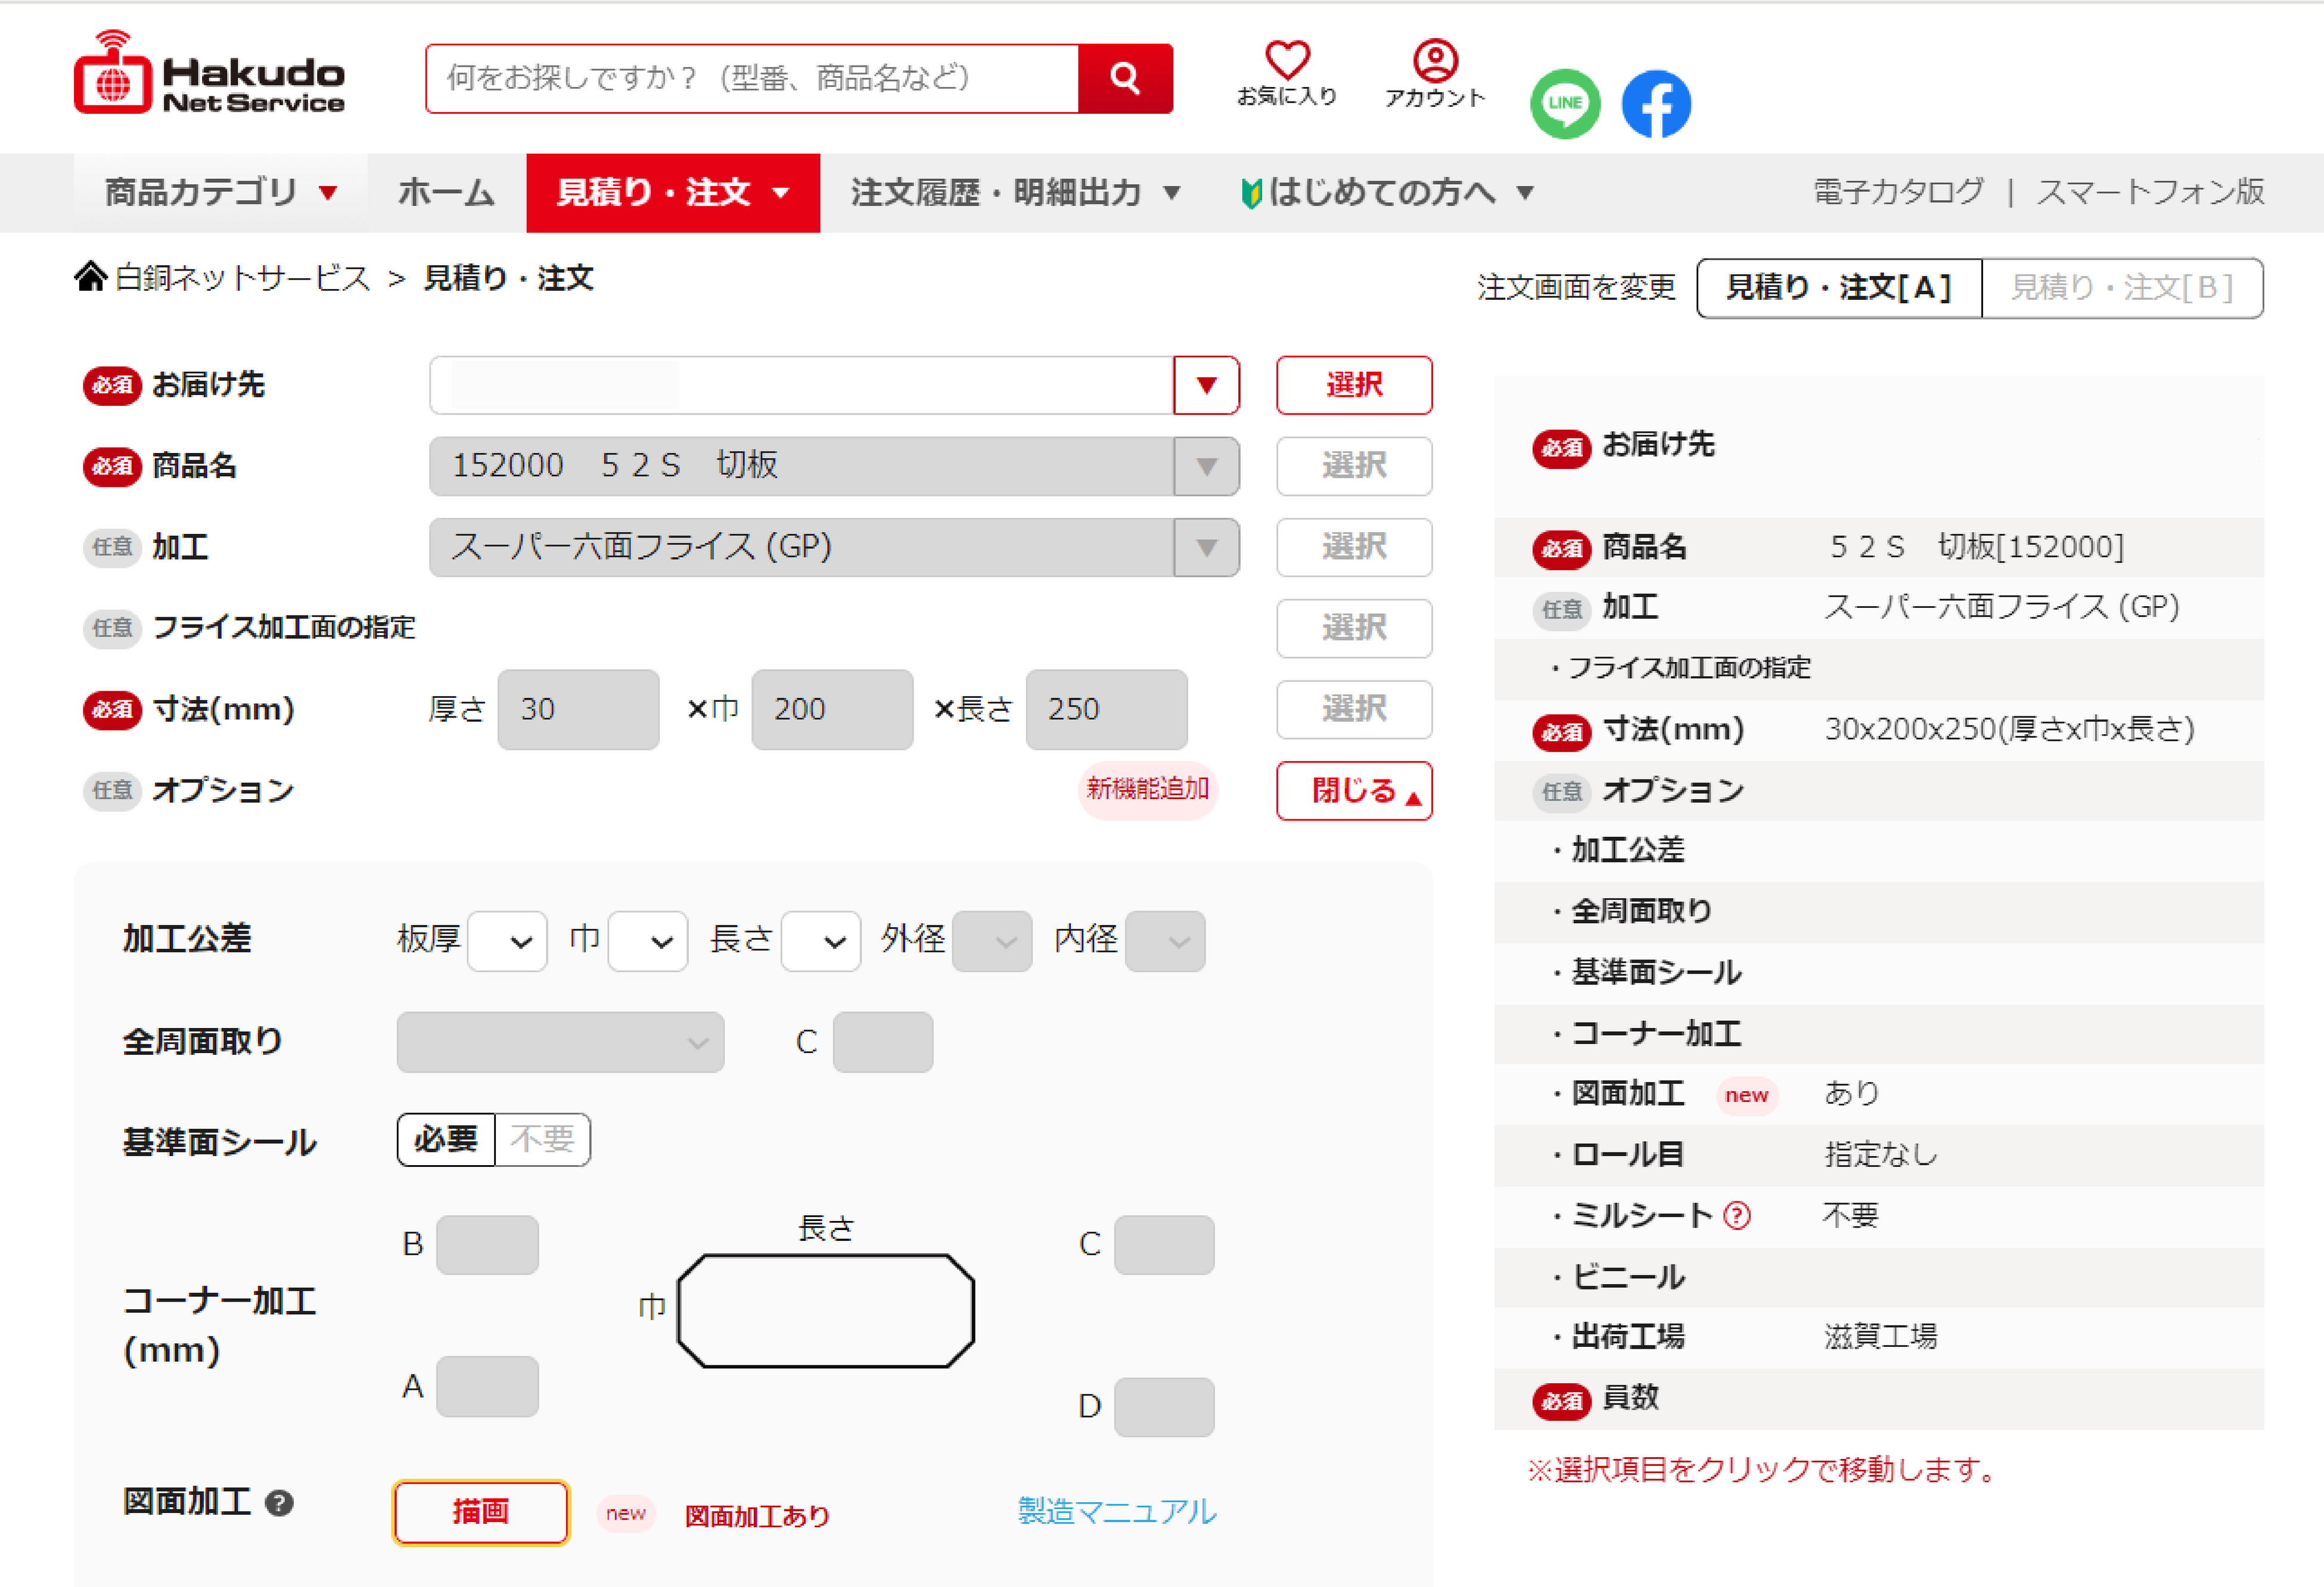Viewport: 2324px width, 1587px height.
Task: Click the red search magnifier button
Action: tap(1124, 79)
